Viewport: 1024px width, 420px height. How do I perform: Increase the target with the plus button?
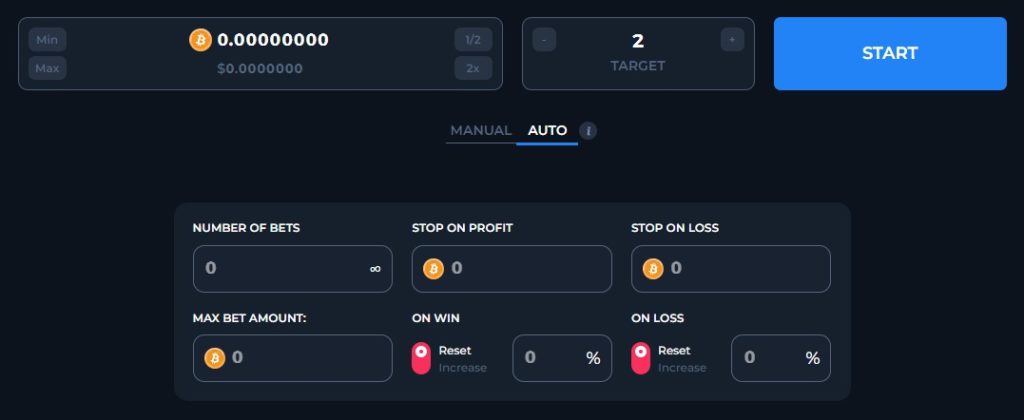(732, 40)
